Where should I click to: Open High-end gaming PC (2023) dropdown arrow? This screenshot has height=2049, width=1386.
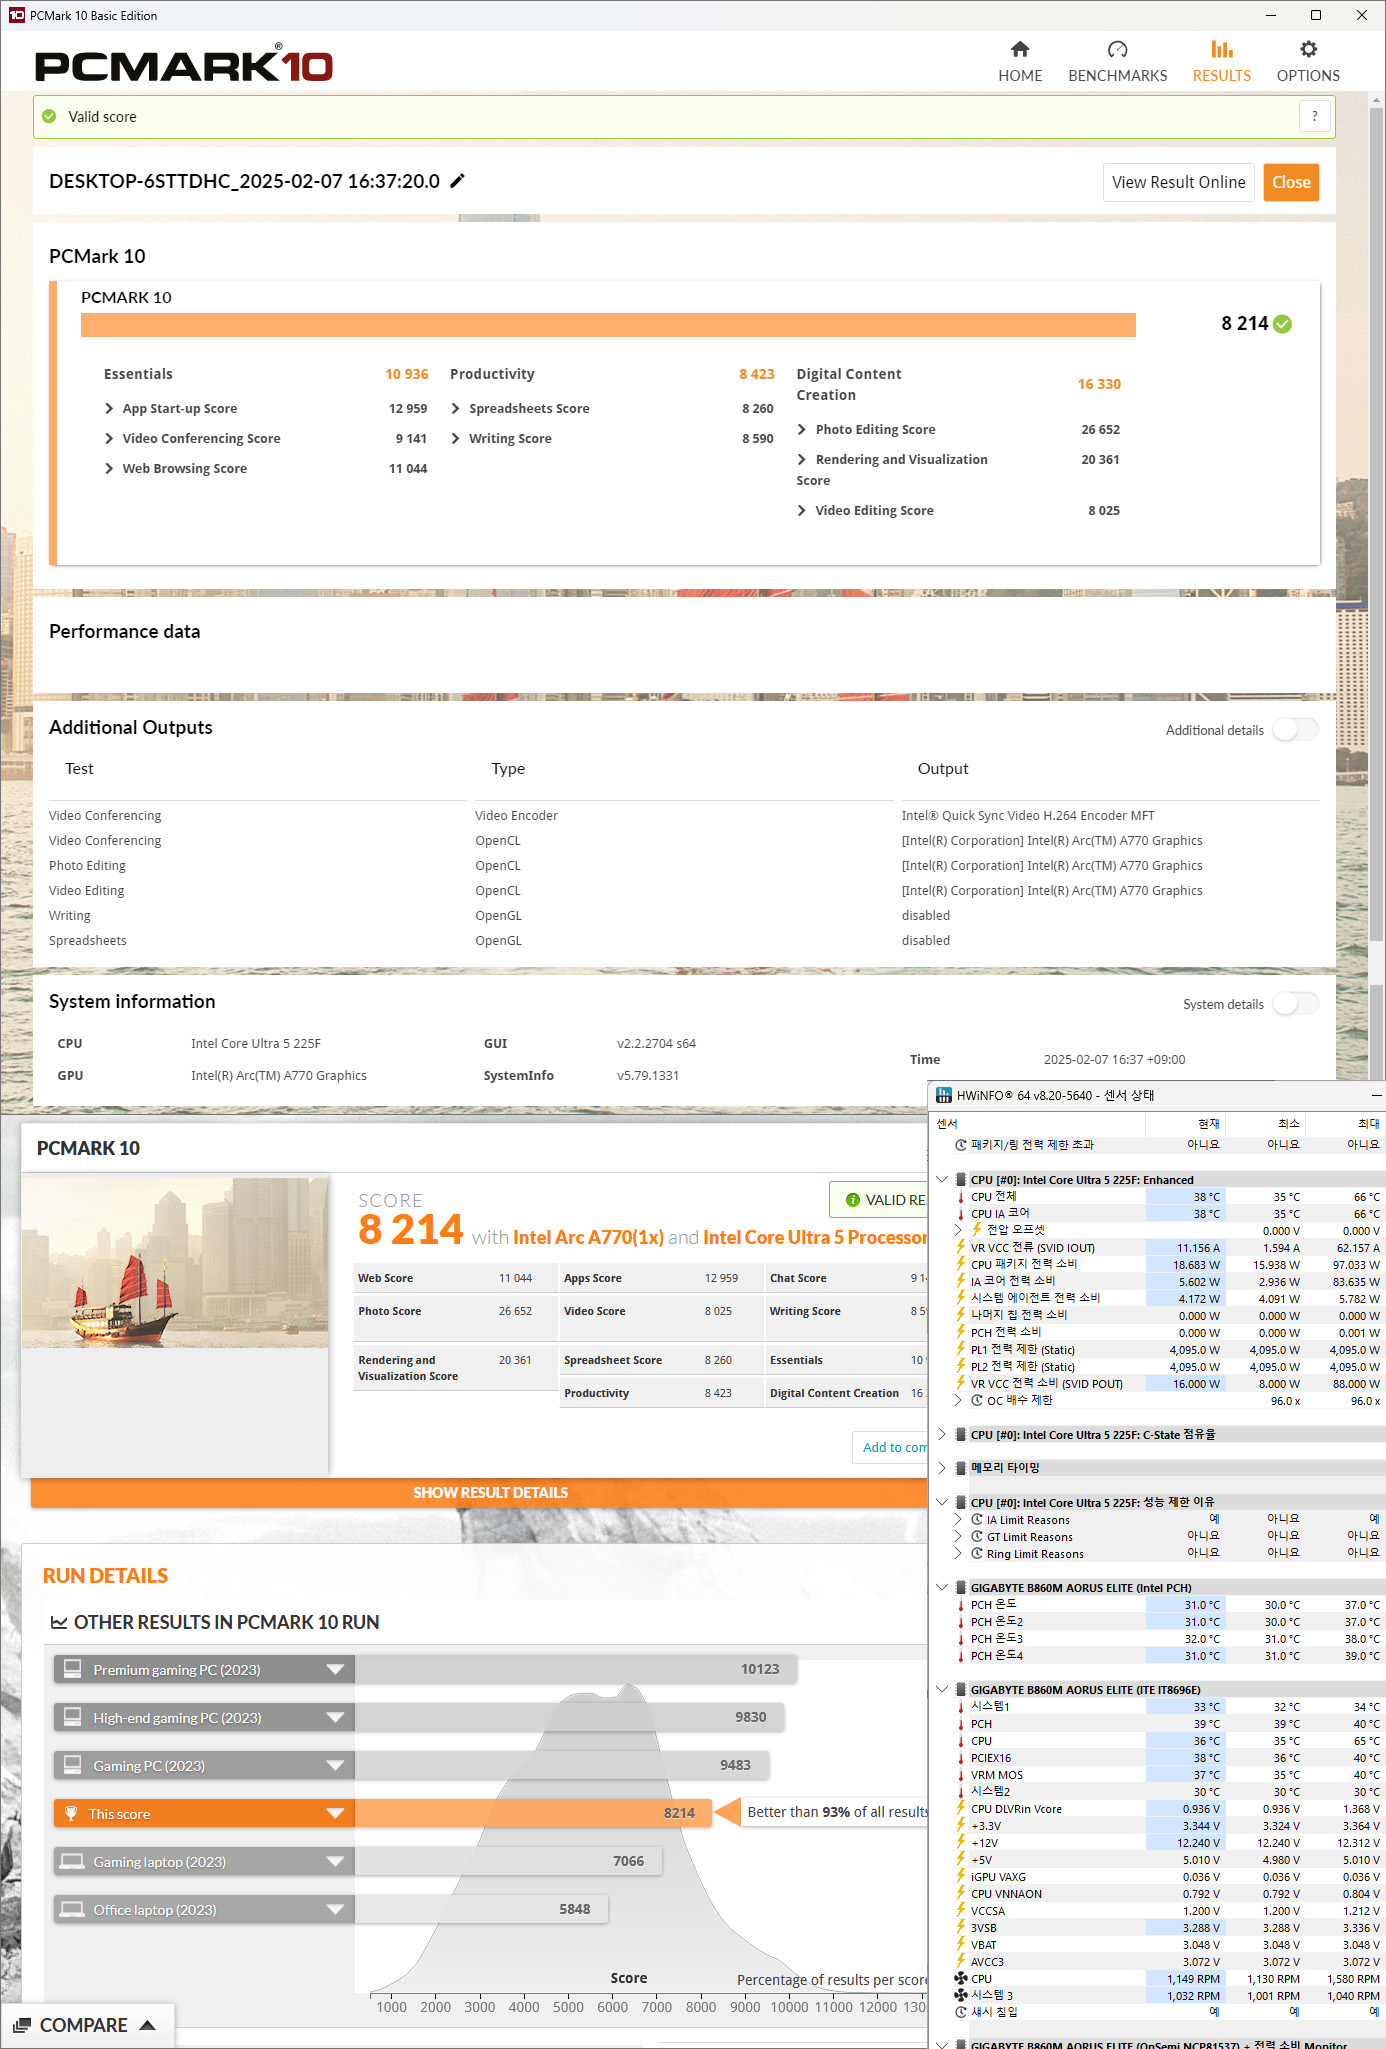coord(335,1717)
